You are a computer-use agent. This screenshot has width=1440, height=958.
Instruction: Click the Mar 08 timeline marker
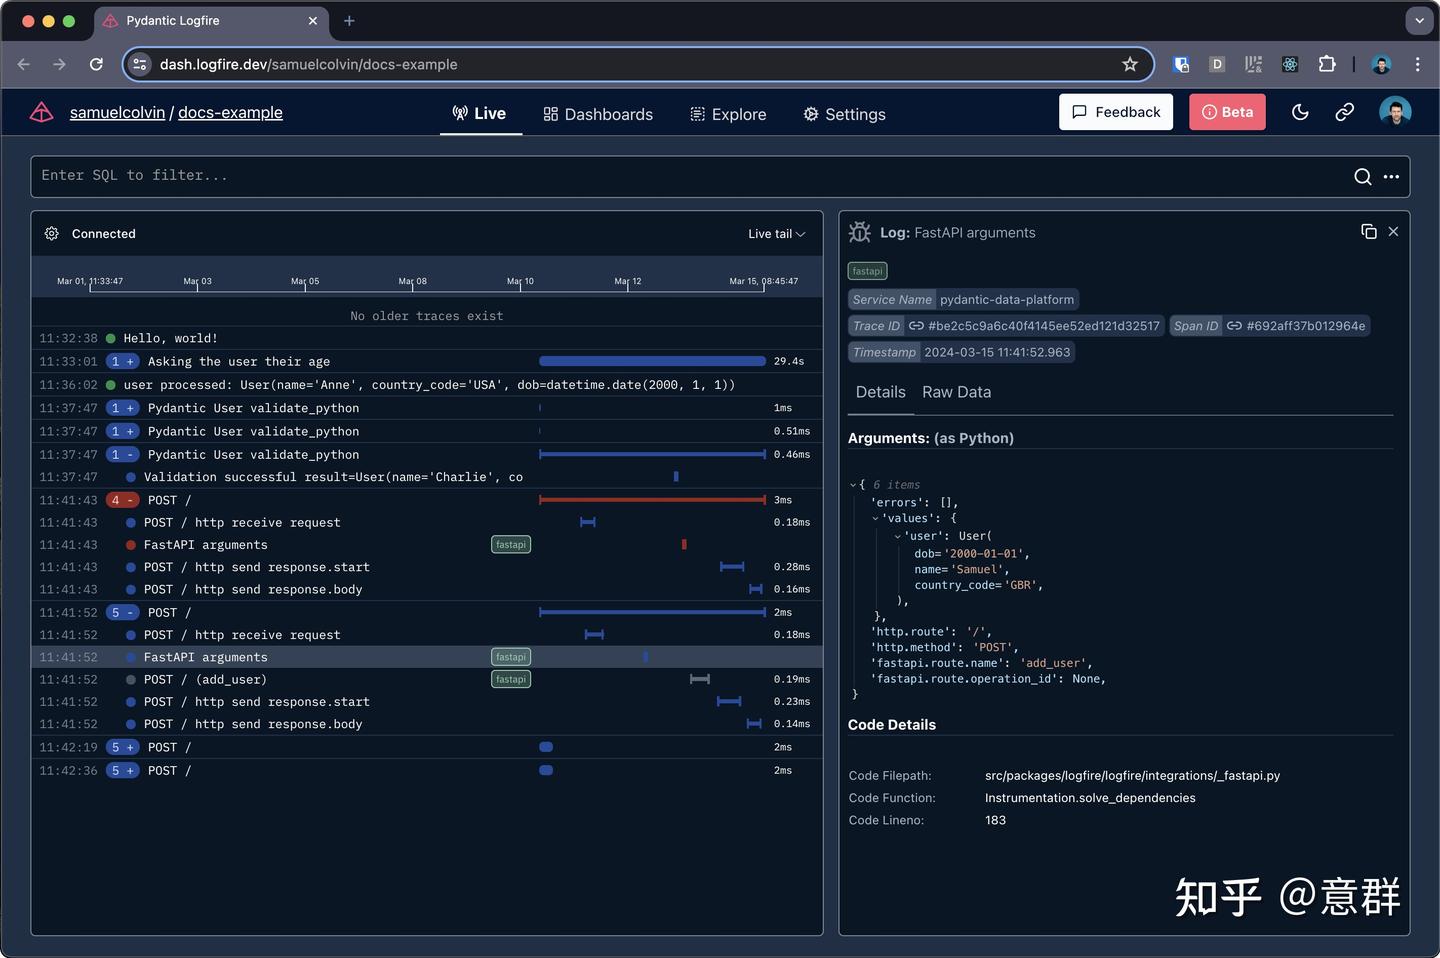(412, 282)
